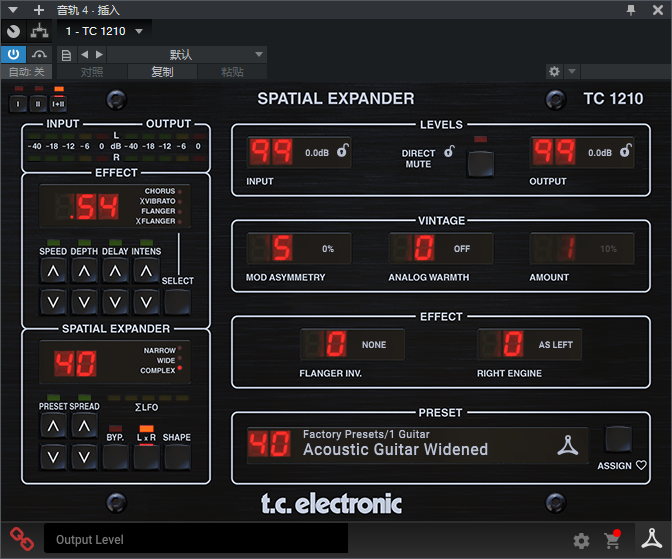Click the 粘贴 paste button
This screenshot has height=559, width=672.
[232, 72]
